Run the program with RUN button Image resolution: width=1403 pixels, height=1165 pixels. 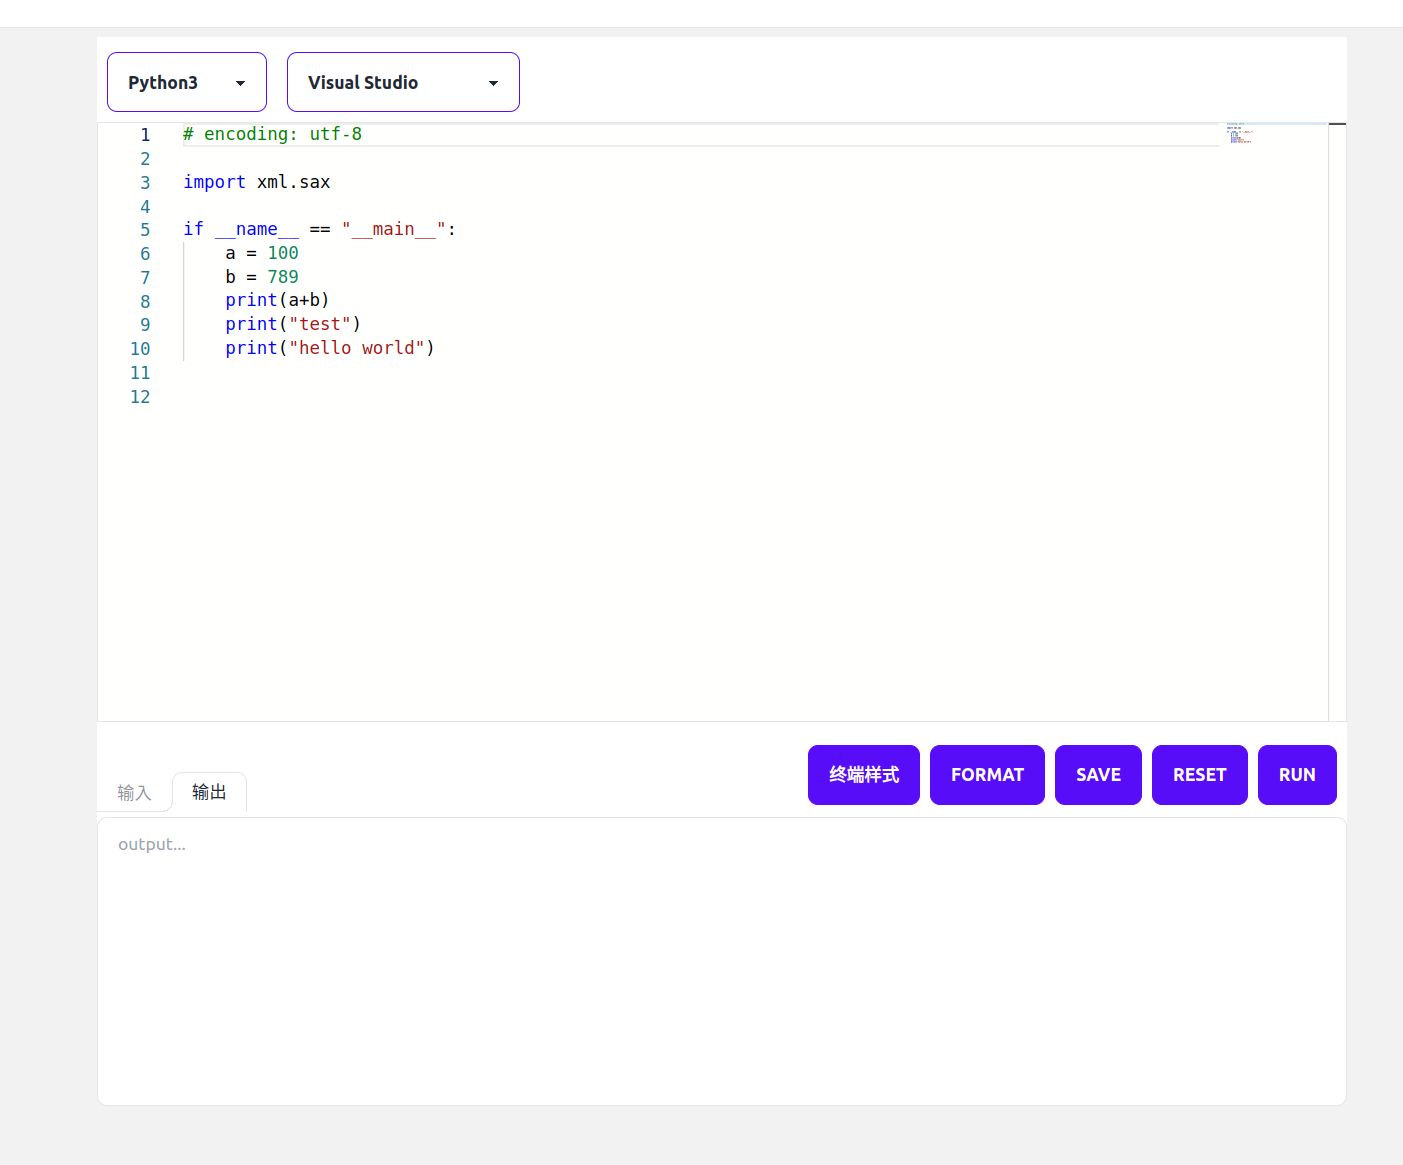(1296, 775)
